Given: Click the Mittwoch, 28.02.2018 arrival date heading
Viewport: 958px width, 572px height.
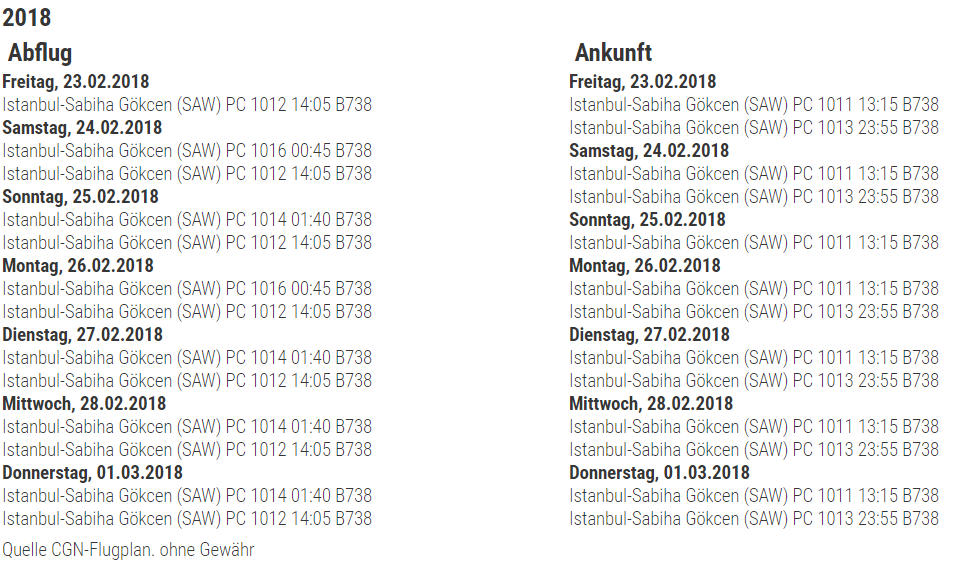Looking at the screenshot, I should click(x=651, y=403).
